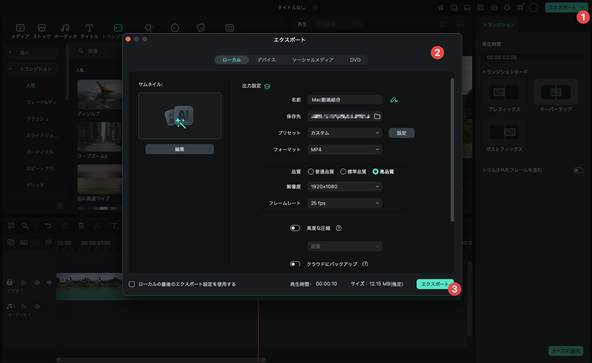Select the highlighted Transitions icon in main toolbar
Screen dimensions: 592x363
pos(118,28)
